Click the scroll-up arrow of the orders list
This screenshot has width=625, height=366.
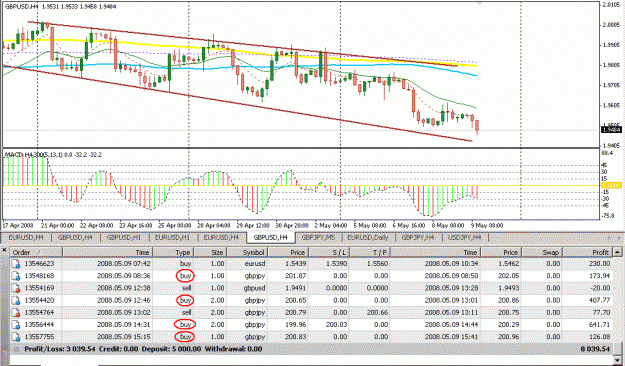(x=617, y=252)
